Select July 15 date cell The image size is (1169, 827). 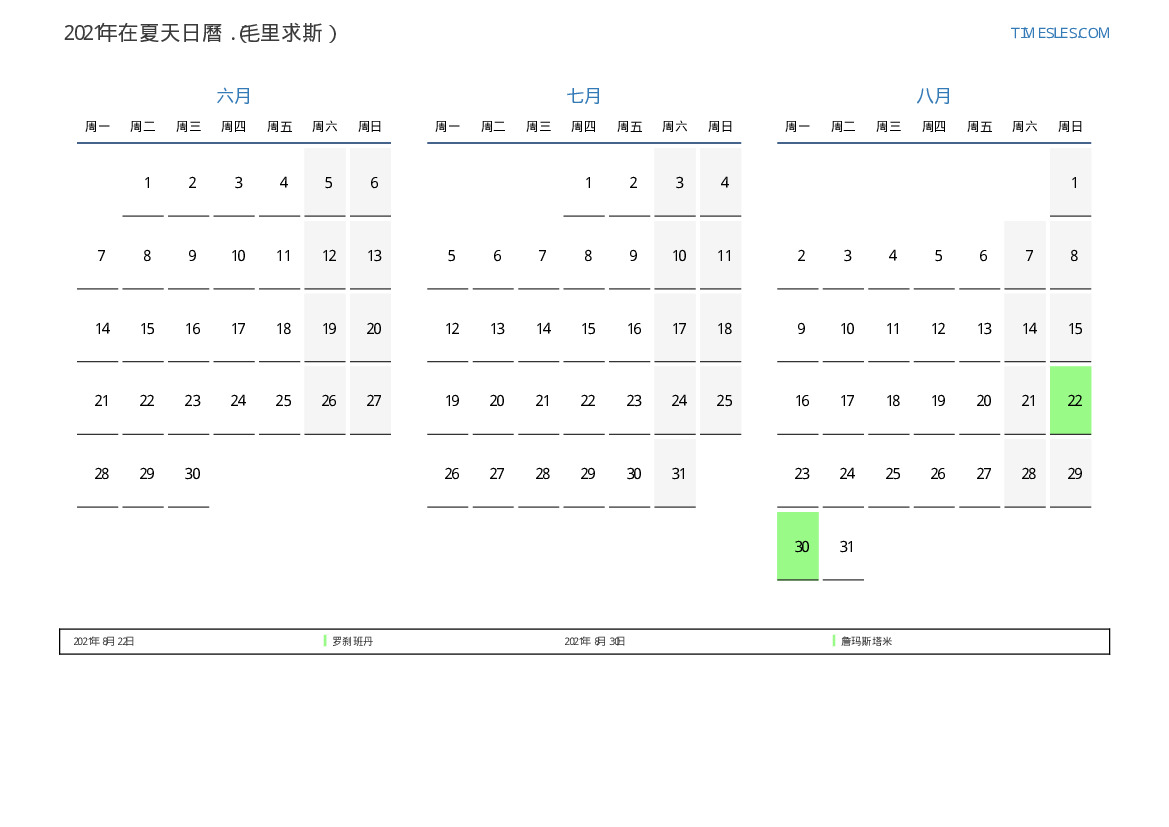coord(588,329)
